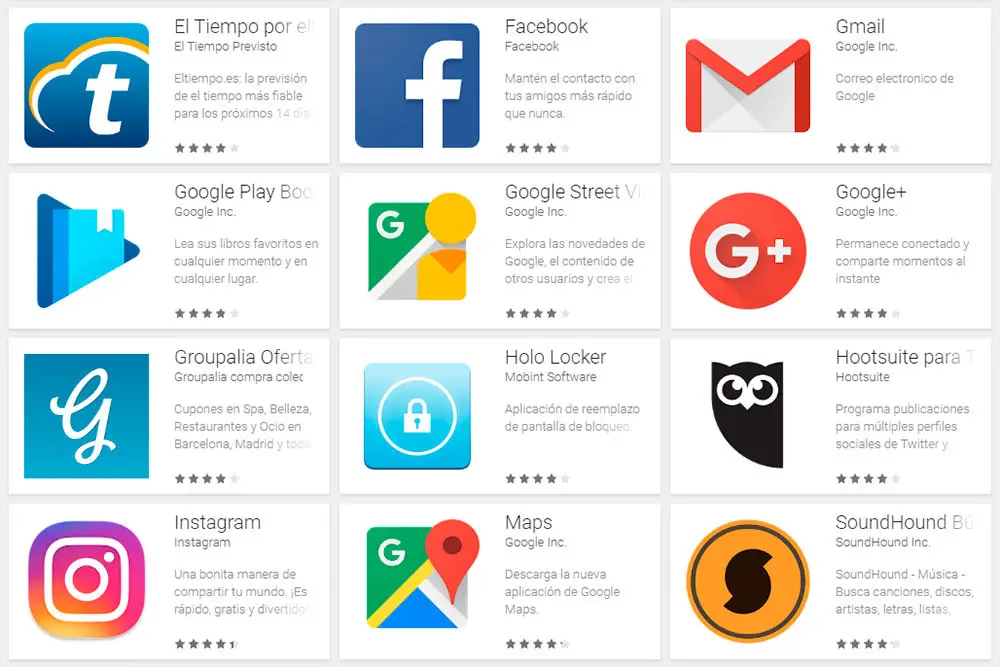Click the Holo Locker title
Screen dimensions: 1000x667
click(x=555, y=357)
